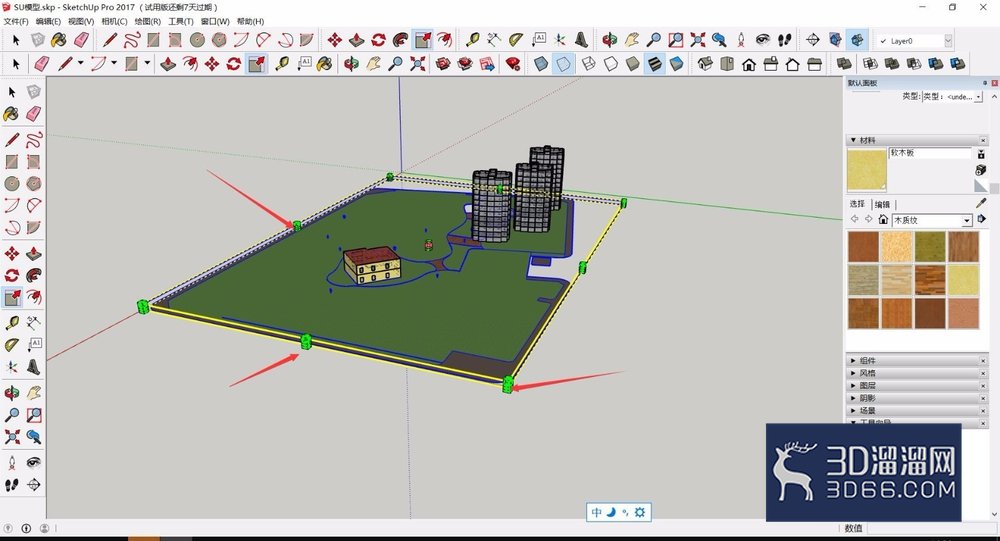Image resolution: width=1000 pixels, height=541 pixels.
Task: Set Monochrome face style
Action: (x=677, y=64)
